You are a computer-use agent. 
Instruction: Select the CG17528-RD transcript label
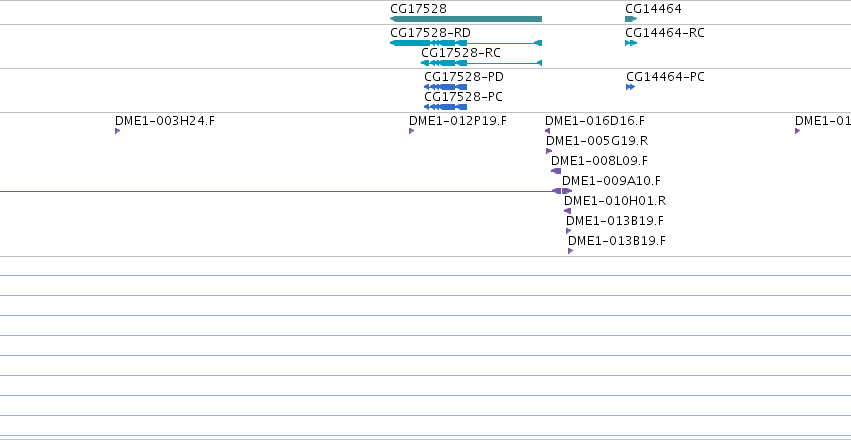(x=430, y=33)
